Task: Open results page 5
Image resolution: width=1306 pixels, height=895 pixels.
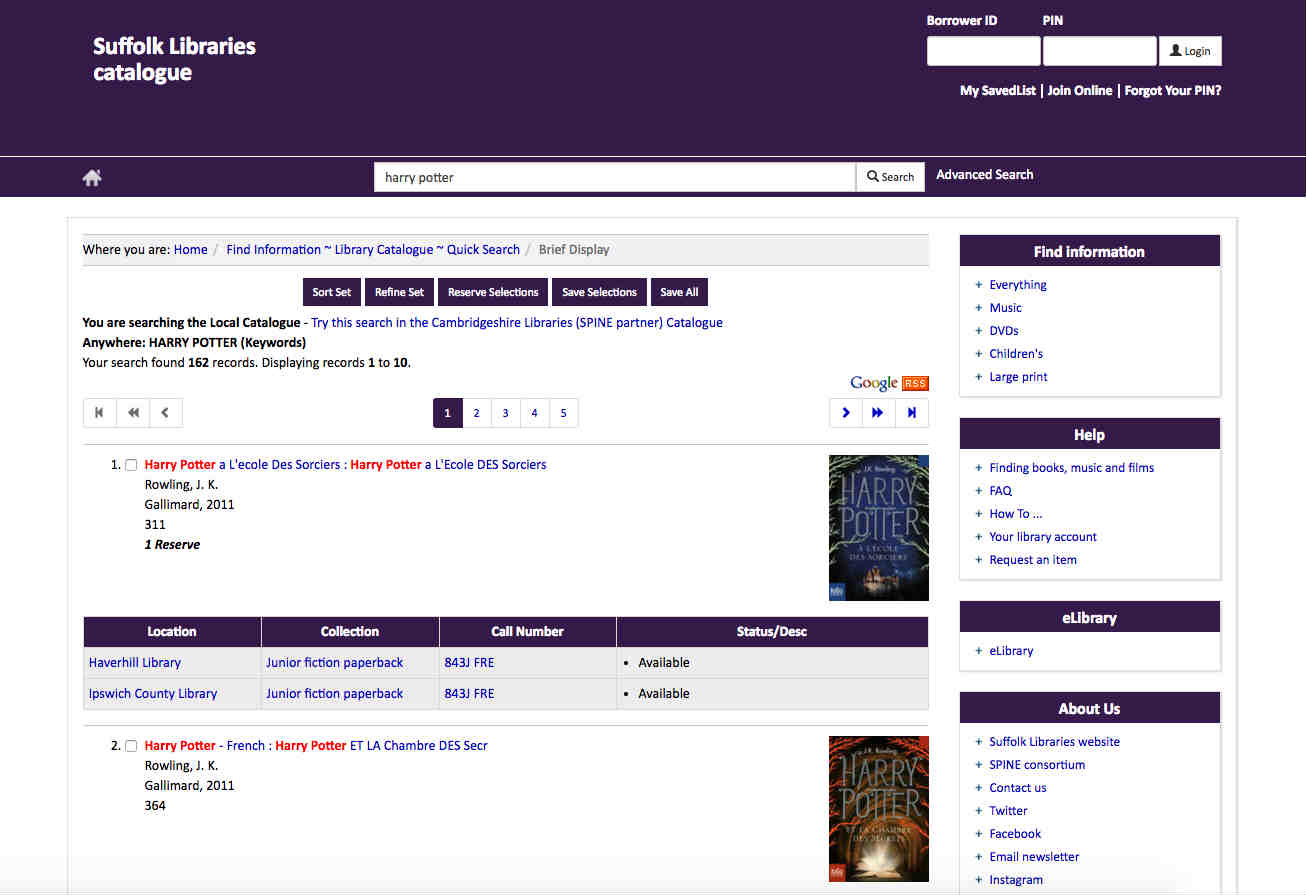Action: point(564,413)
